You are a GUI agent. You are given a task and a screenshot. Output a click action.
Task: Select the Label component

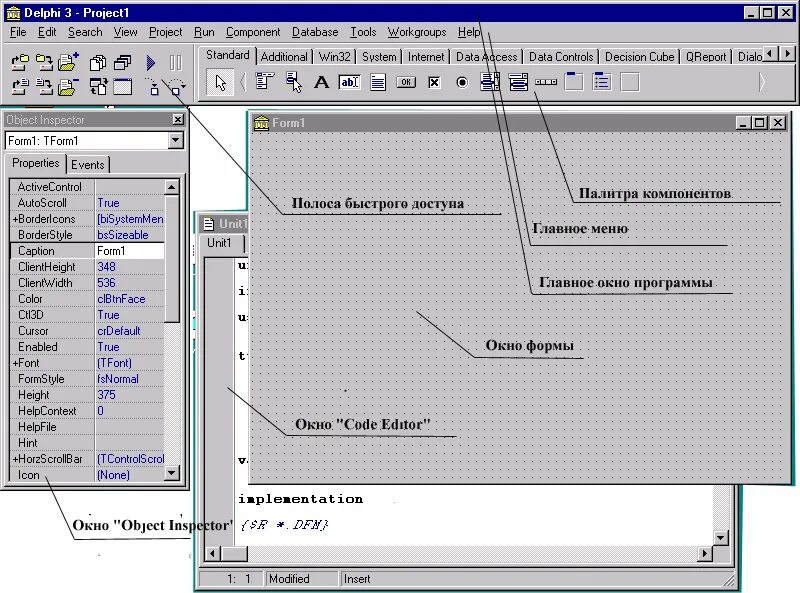[321, 82]
